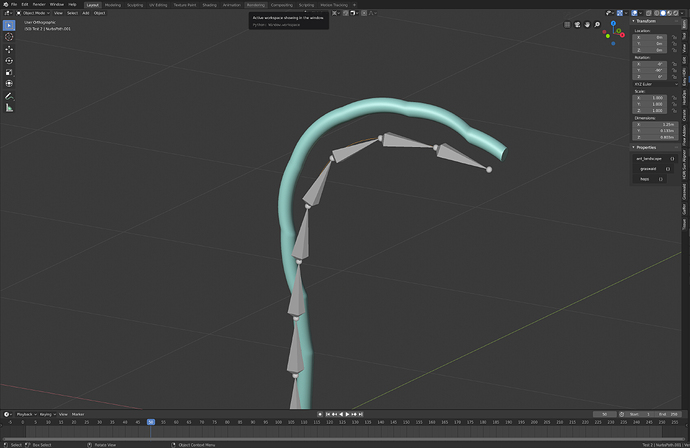Switch to the Animation workspace tab
The width and height of the screenshot is (690, 448).
231,5
